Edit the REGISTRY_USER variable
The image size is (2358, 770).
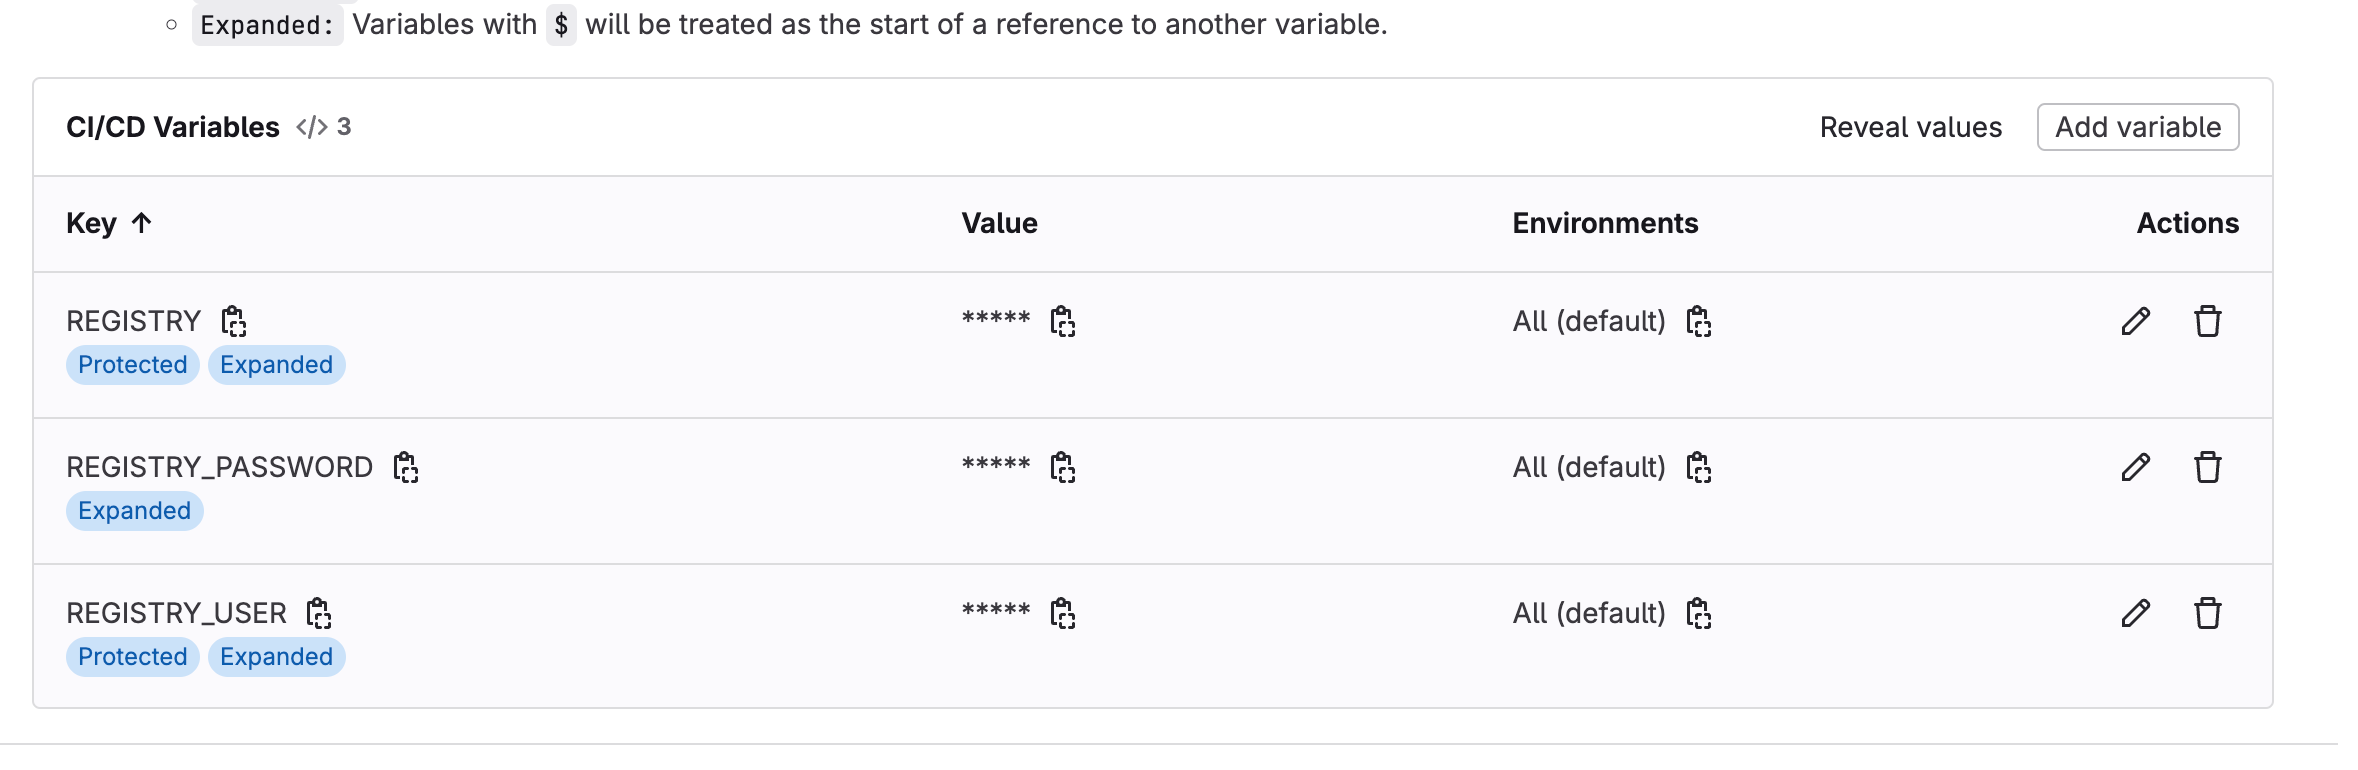coord(2135,613)
